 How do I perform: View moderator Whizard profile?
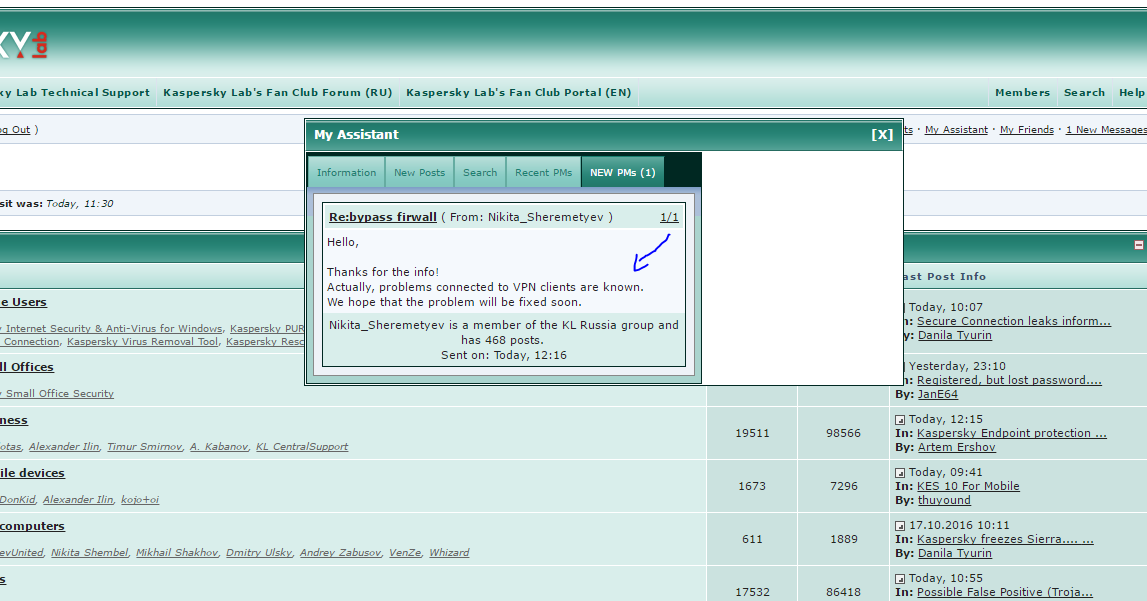pyautogui.click(x=449, y=553)
